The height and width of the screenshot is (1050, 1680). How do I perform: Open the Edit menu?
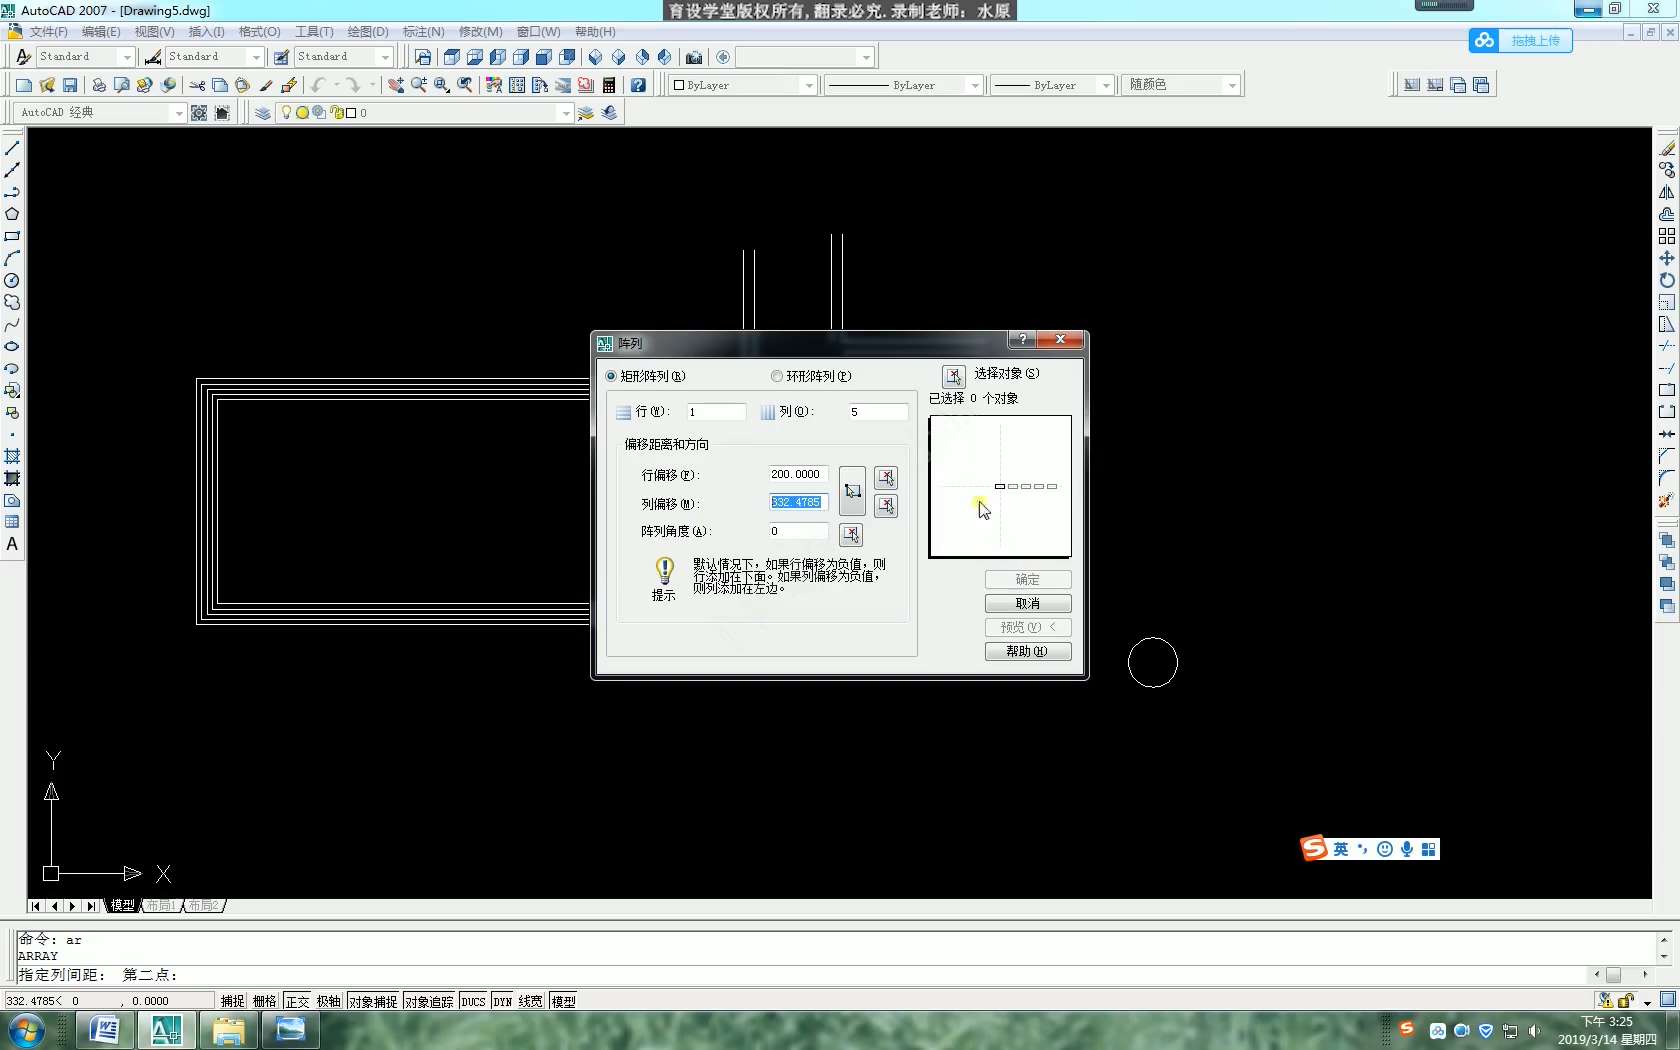click(x=101, y=32)
